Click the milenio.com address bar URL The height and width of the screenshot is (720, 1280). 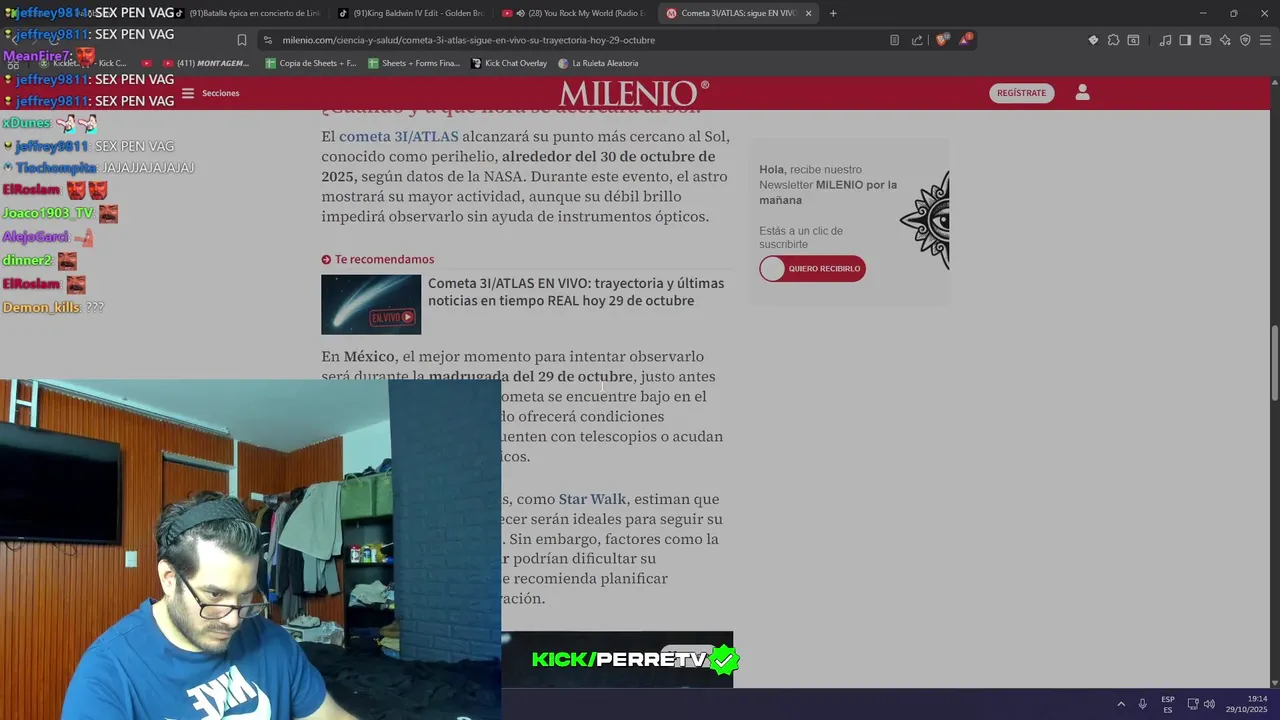pyautogui.click(x=468, y=40)
